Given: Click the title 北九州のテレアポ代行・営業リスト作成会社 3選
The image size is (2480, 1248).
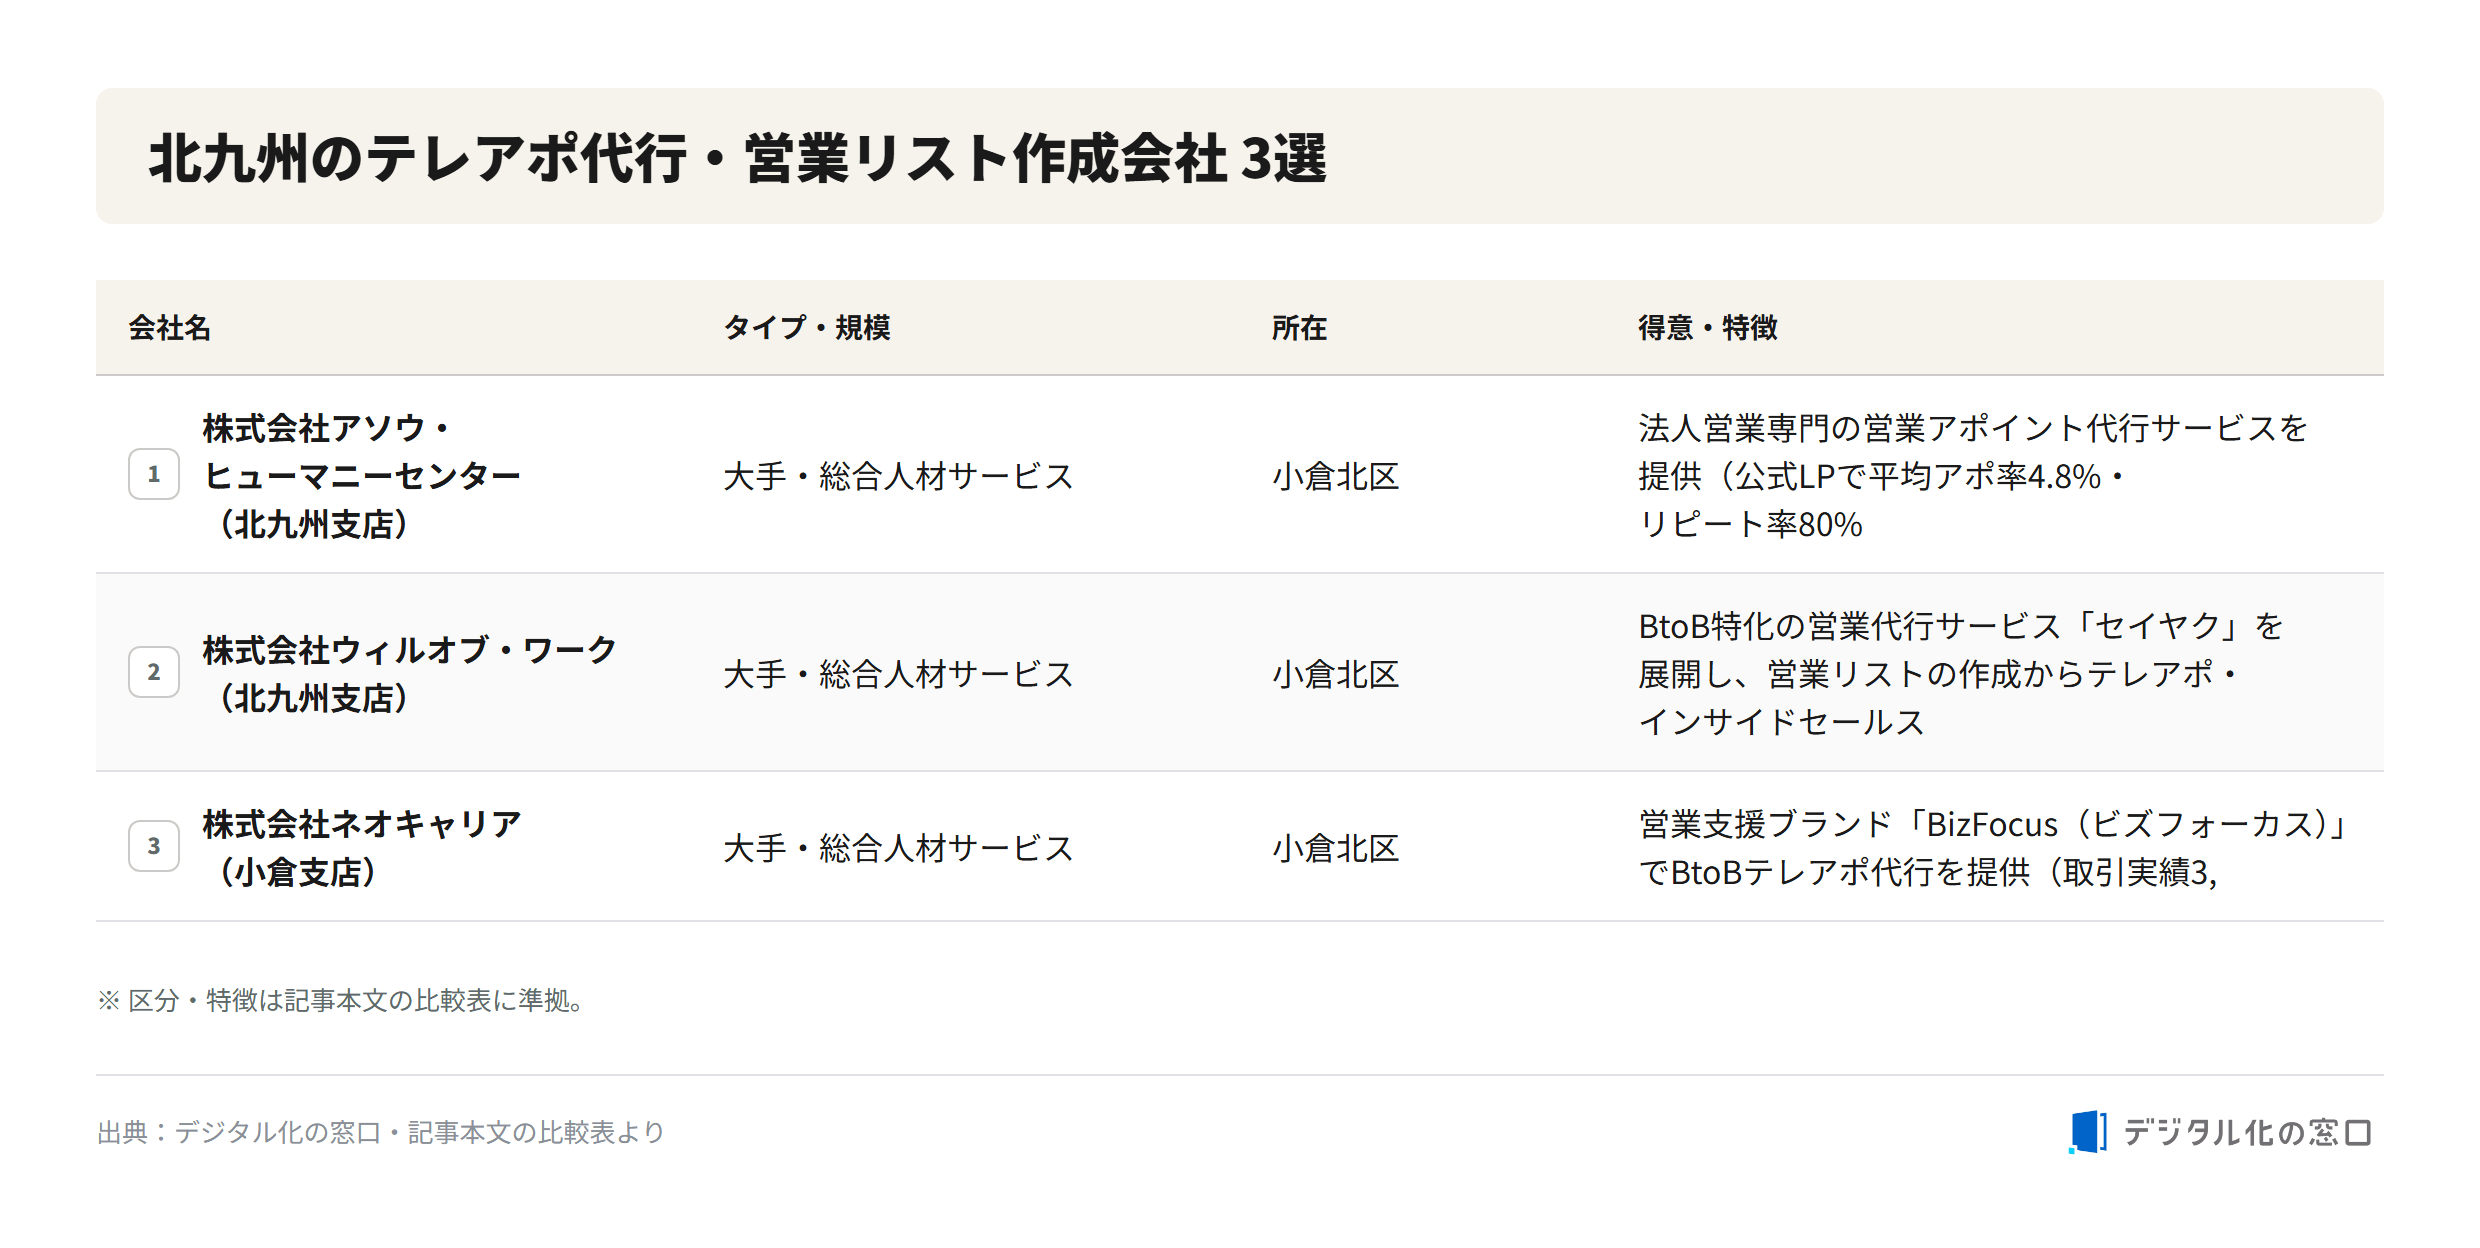Looking at the screenshot, I should (738, 158).
